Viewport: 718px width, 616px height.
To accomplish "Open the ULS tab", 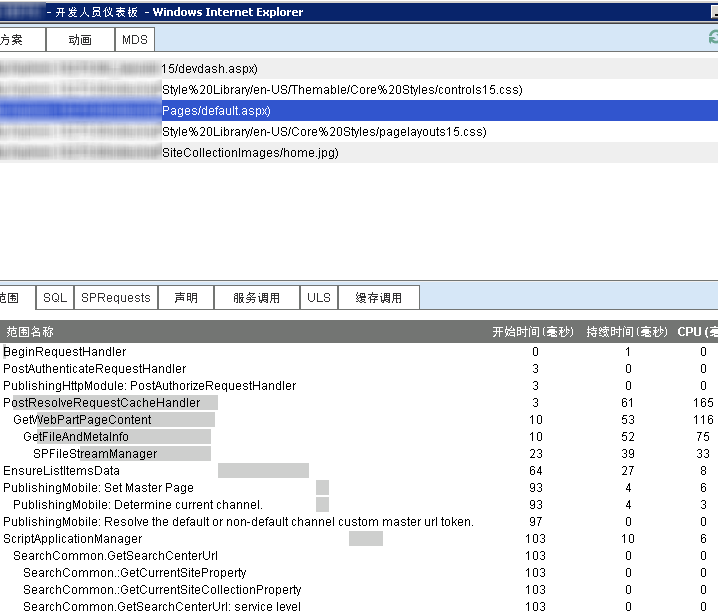I will coord(319,298).
